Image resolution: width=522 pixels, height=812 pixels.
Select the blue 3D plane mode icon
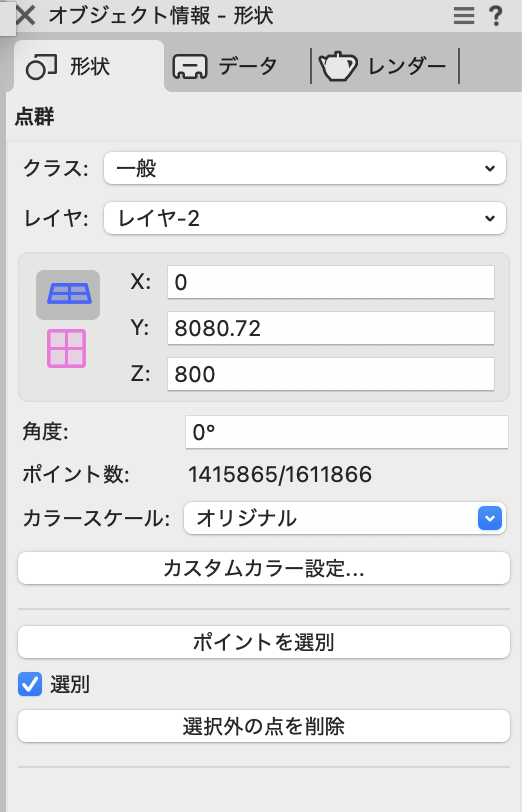[x=68, y=294]
